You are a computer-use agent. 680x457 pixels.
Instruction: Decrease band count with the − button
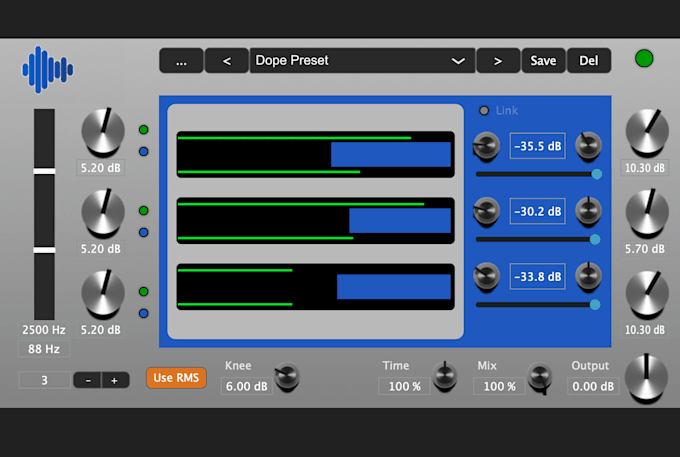click(89, 380)
